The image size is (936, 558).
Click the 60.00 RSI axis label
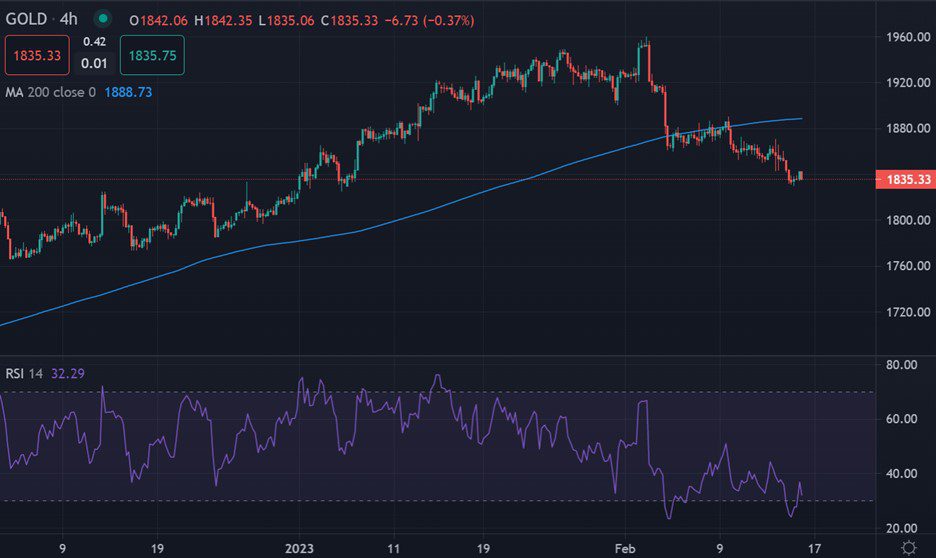point(901,419)
